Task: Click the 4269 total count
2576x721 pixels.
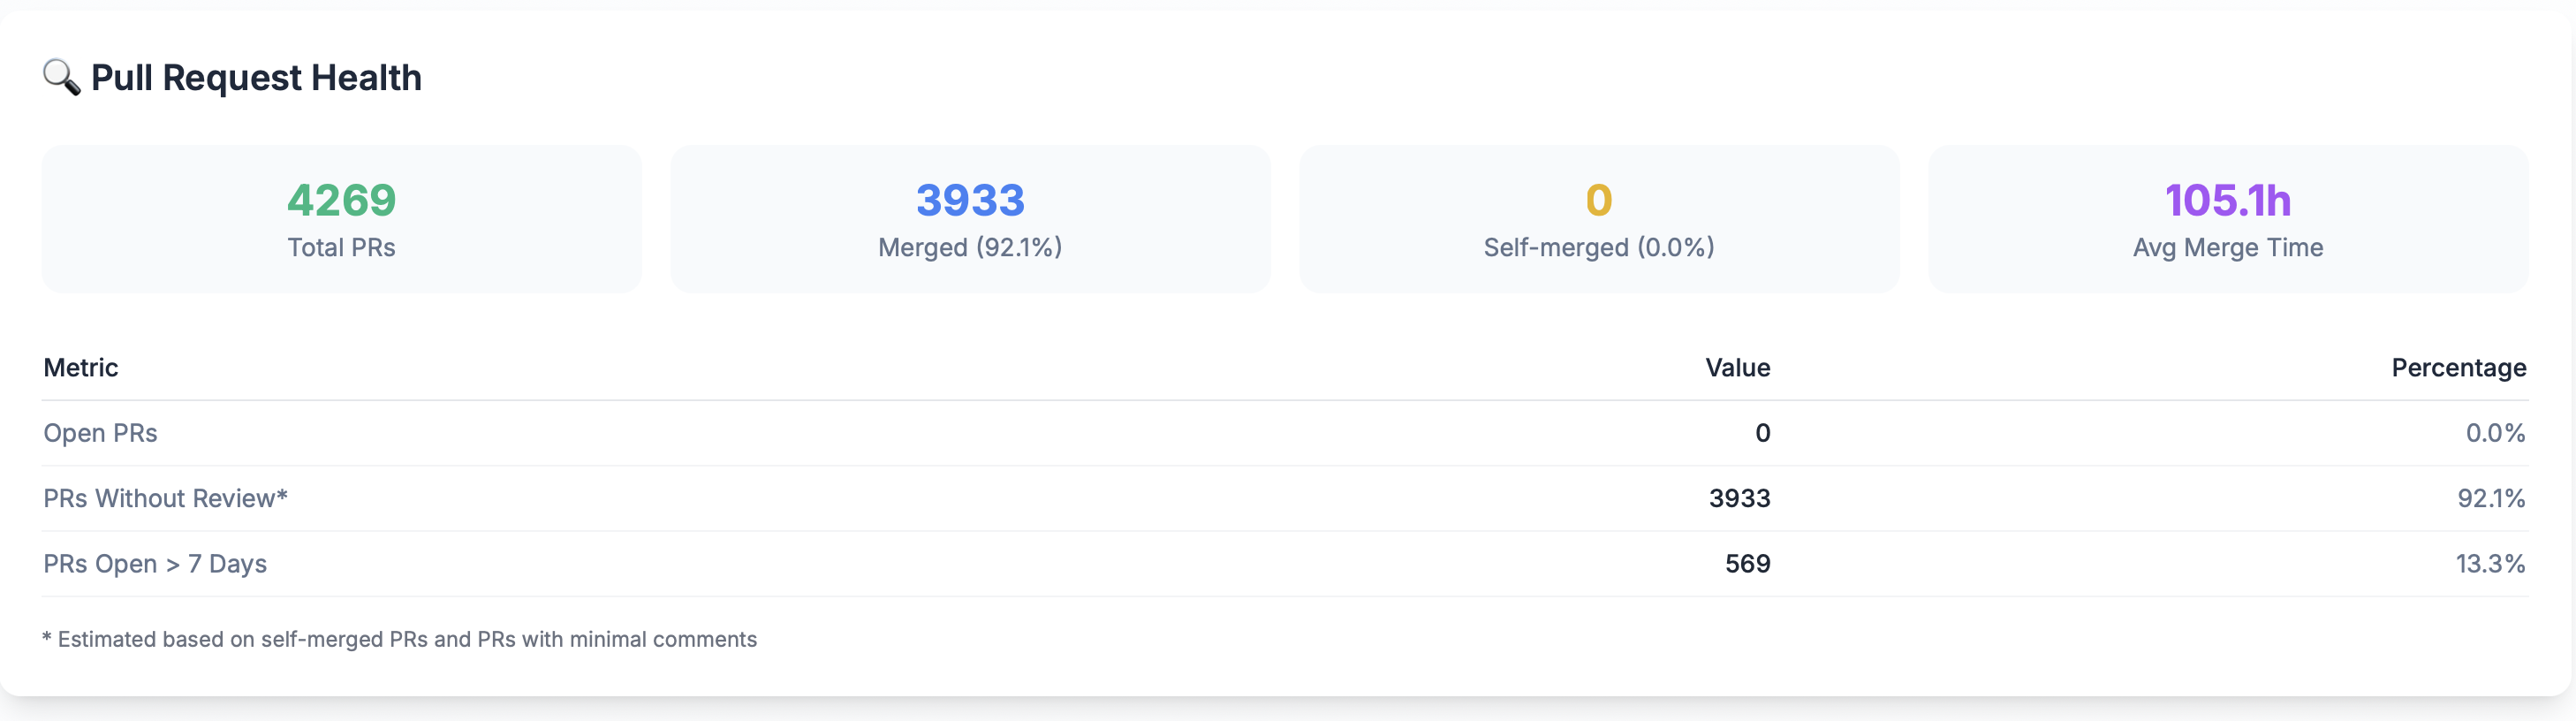Action: pos(342,200)
